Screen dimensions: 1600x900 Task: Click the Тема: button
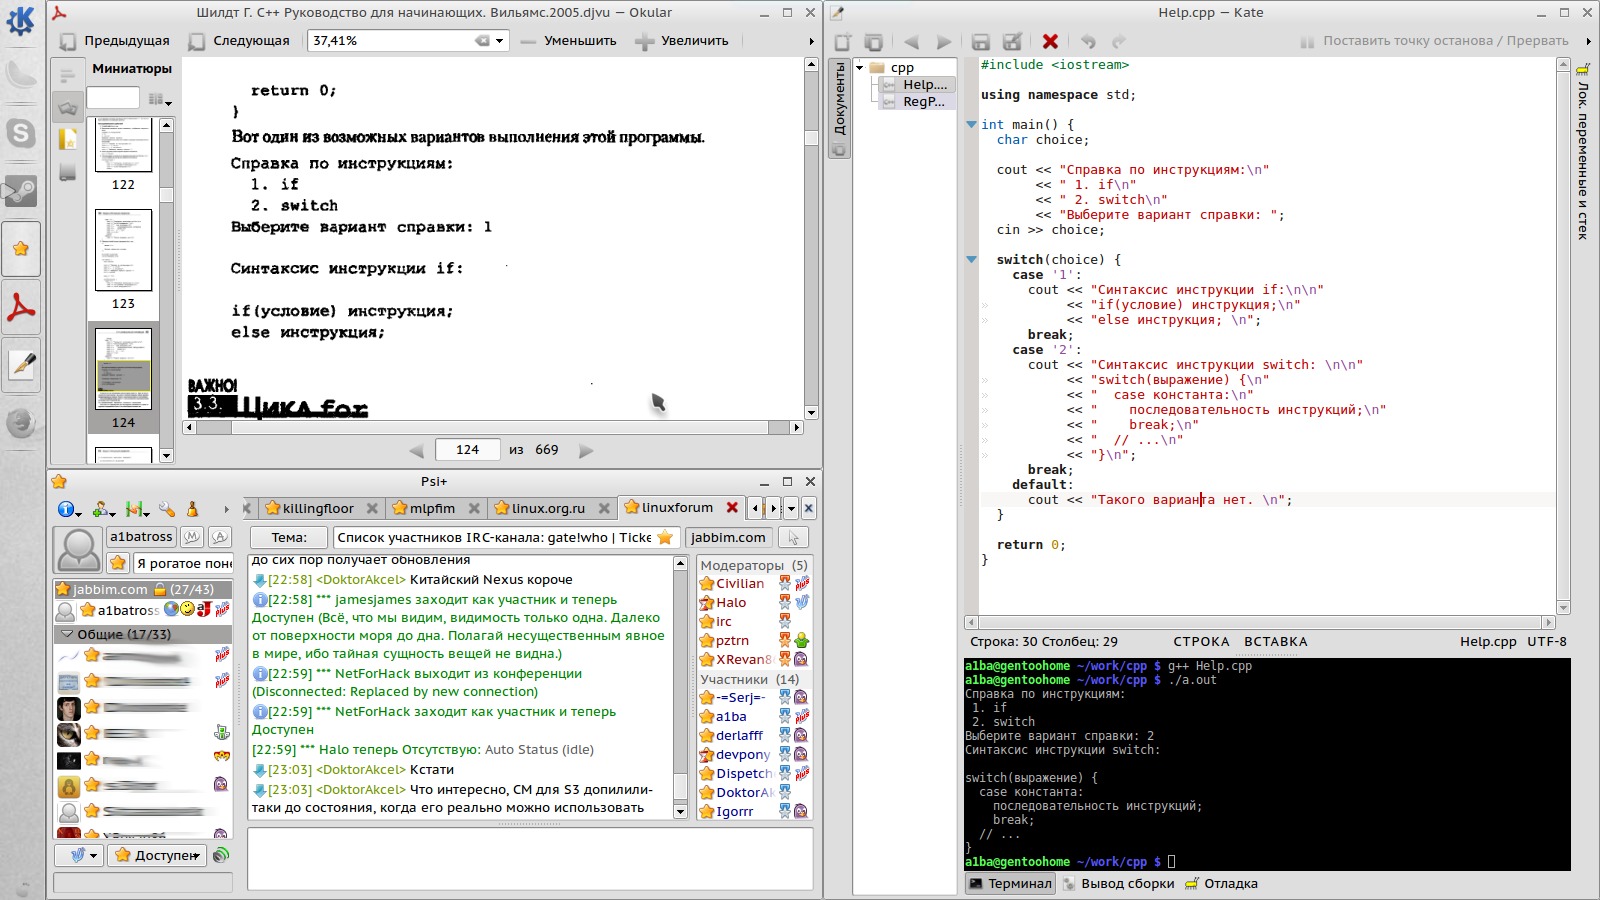click(x=289, y=537)
